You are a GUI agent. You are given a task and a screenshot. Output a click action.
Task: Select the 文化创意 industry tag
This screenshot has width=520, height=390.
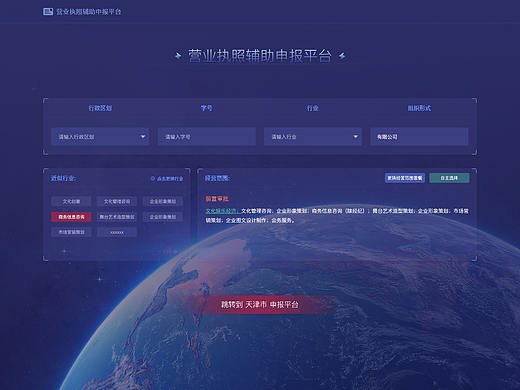click(71, 201)
